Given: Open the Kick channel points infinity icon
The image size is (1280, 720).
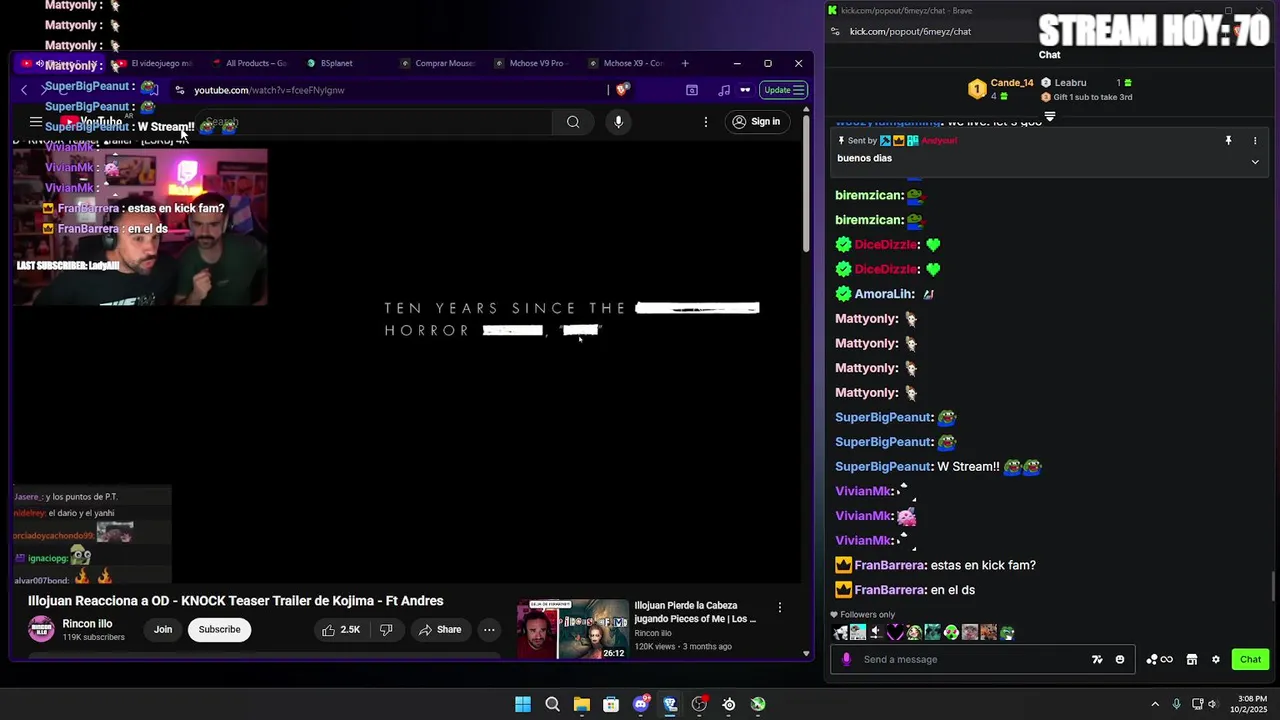Looking at the screenshot, I should pyautogui.click(x=1160, y=660).
